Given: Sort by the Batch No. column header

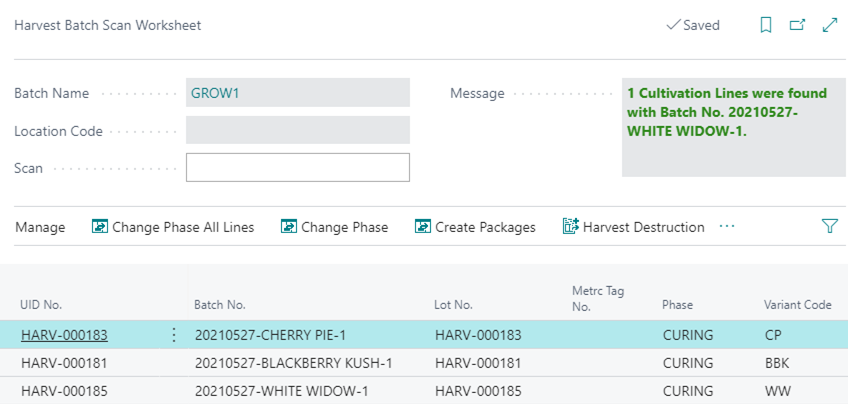Looking at the screenshot, I should point(220,305).
